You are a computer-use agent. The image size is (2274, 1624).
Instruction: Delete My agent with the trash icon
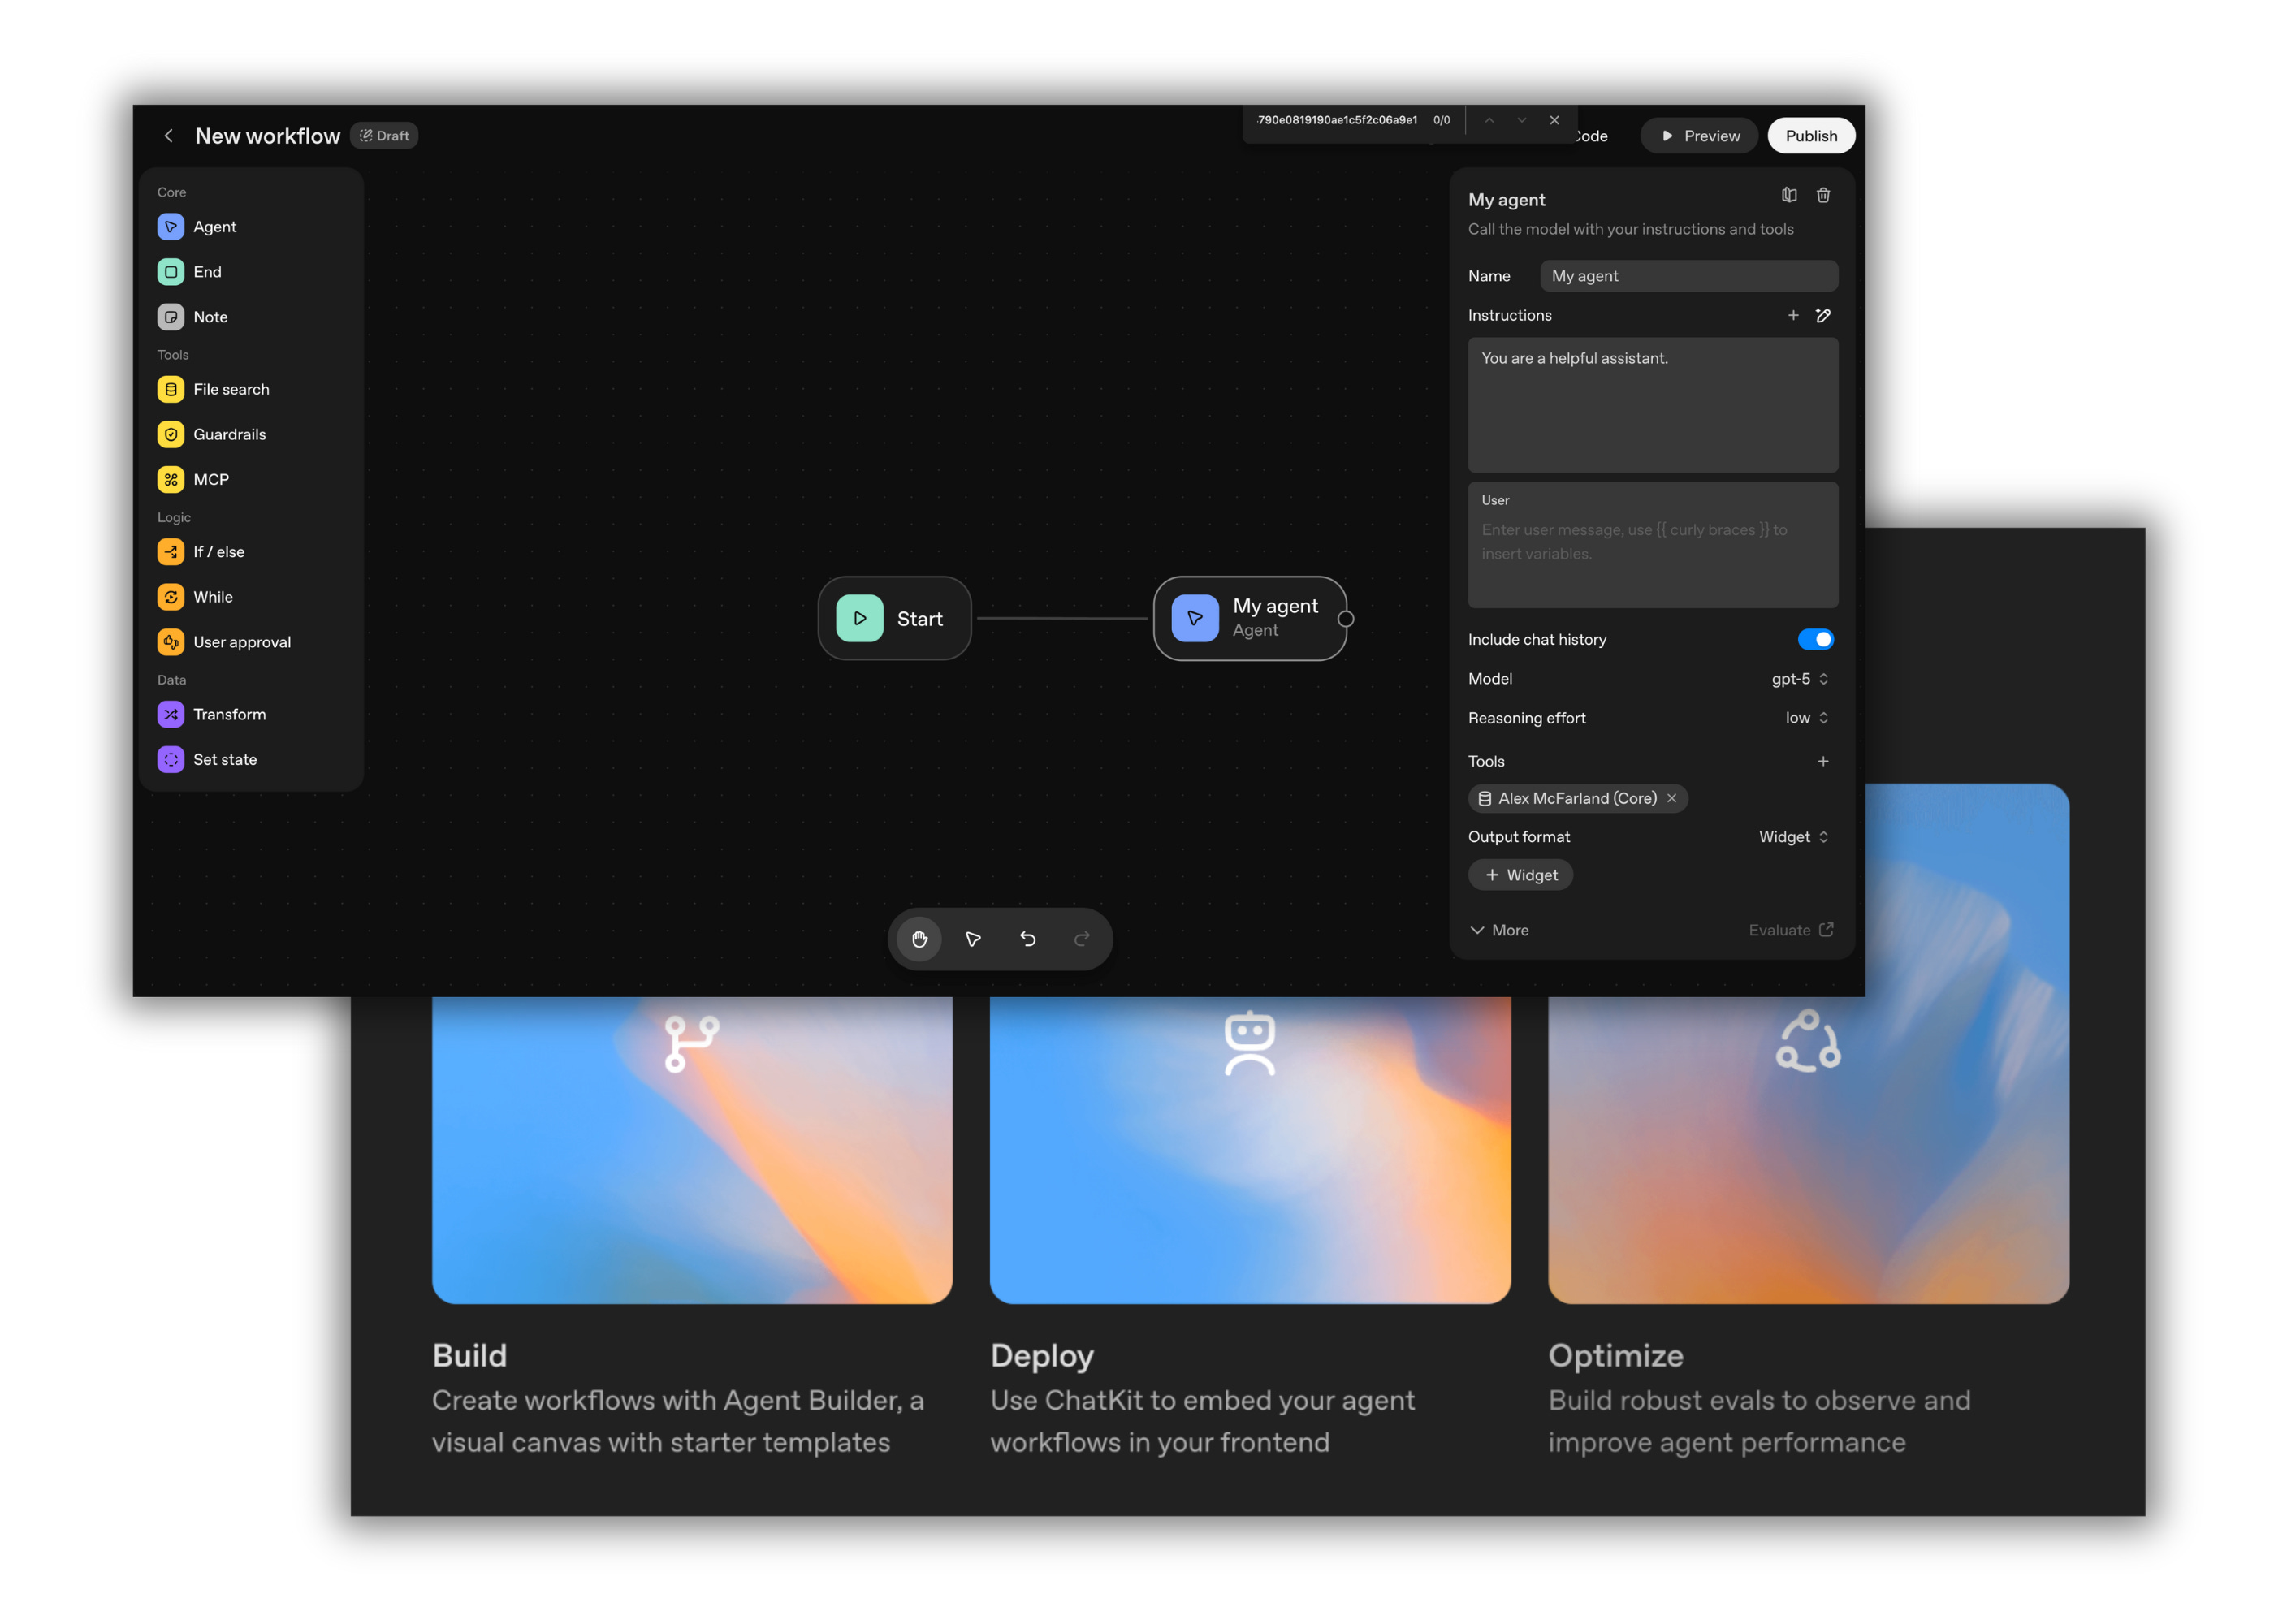tap(1822, 195)
